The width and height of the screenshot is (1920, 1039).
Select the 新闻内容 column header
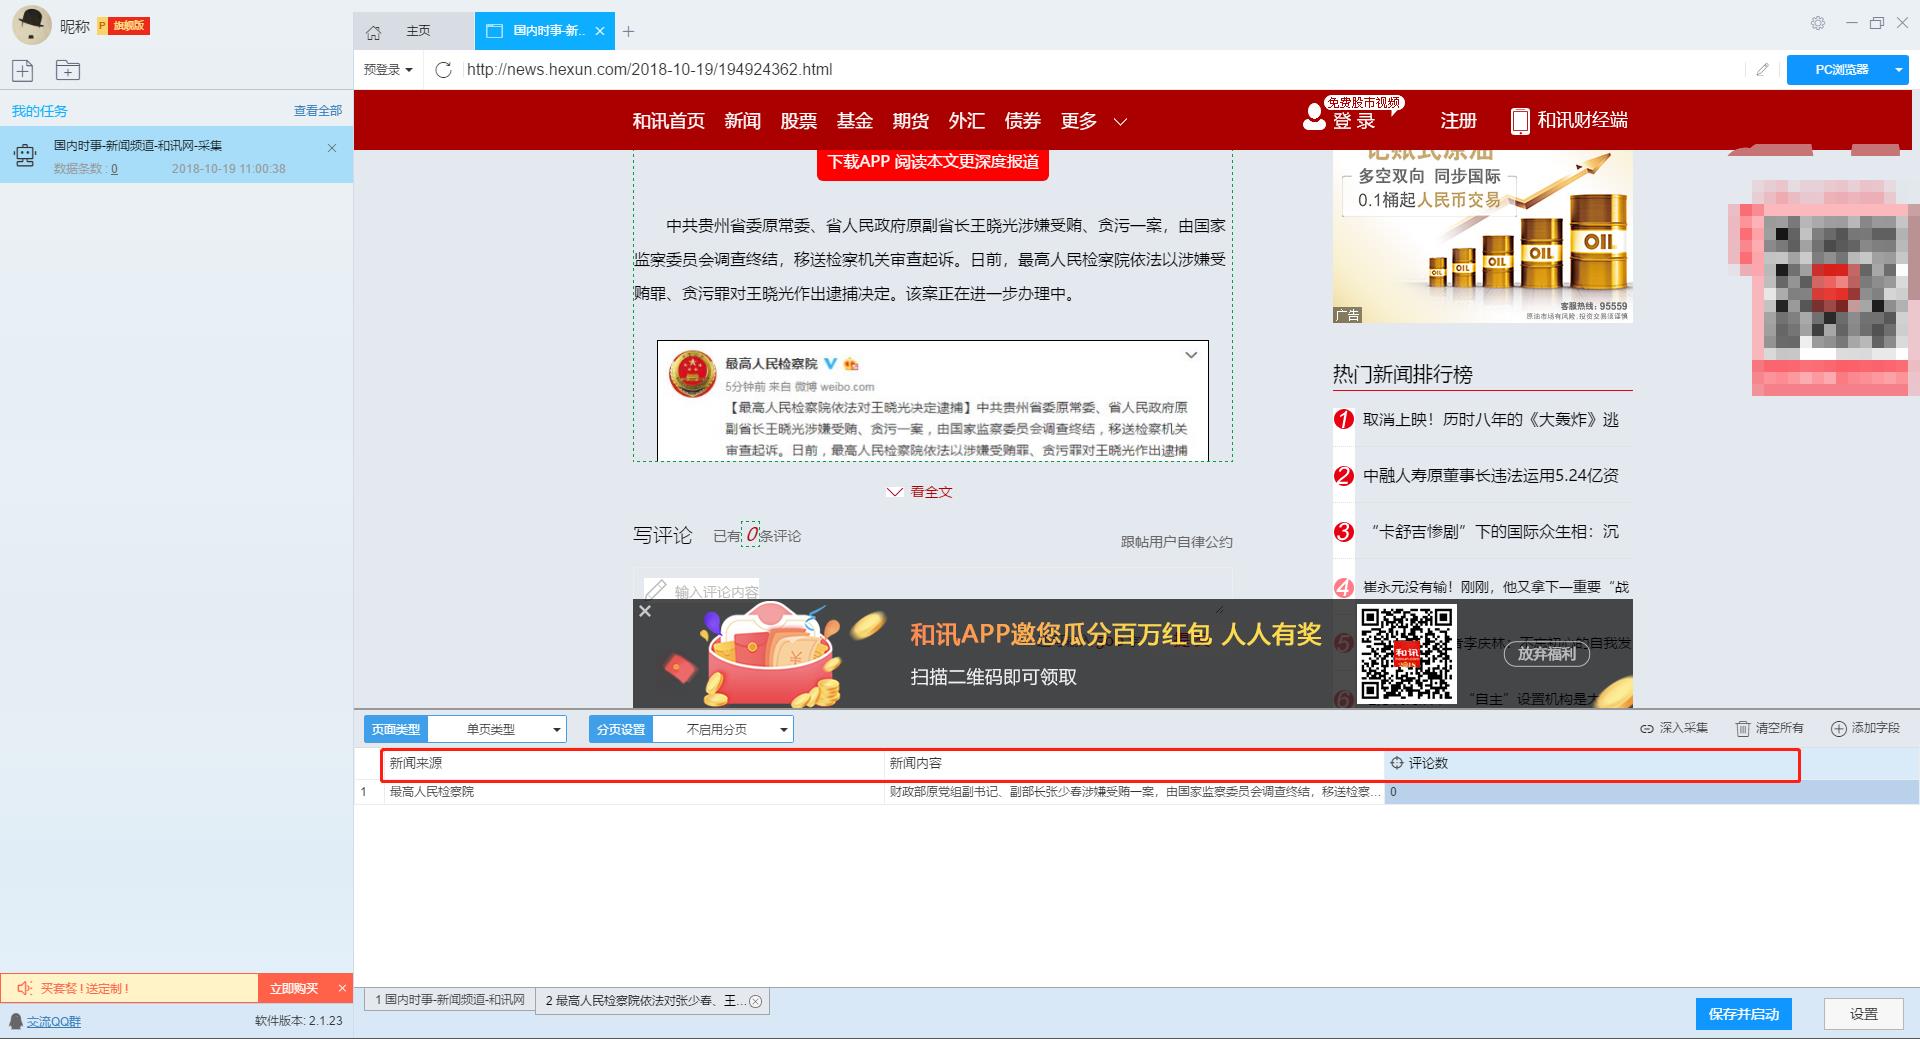pyautogui.click(x=1134, y=763)
